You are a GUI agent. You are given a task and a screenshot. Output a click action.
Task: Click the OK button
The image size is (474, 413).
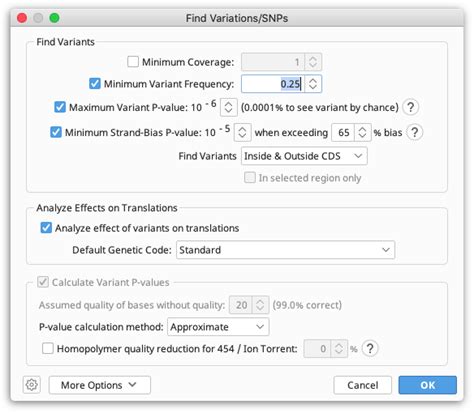(x=427, y=385)
